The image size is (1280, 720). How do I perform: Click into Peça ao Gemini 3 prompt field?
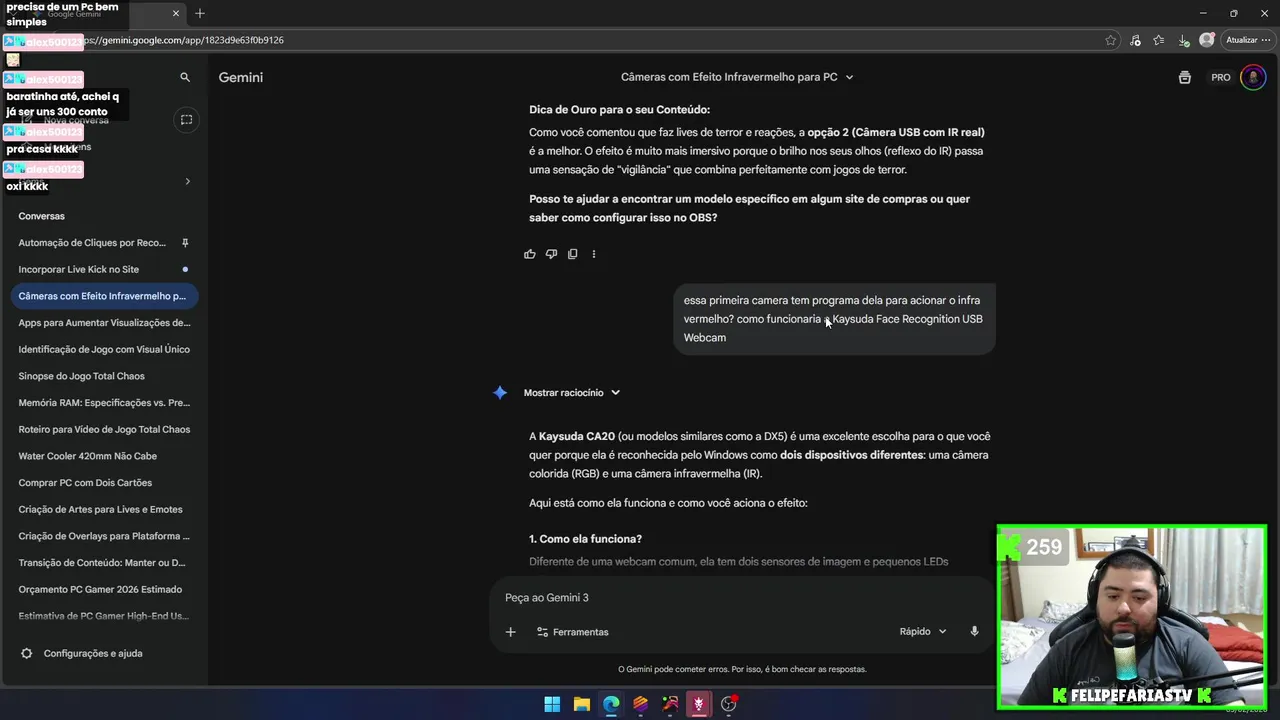pyautogui.click(x=740, y=598)
